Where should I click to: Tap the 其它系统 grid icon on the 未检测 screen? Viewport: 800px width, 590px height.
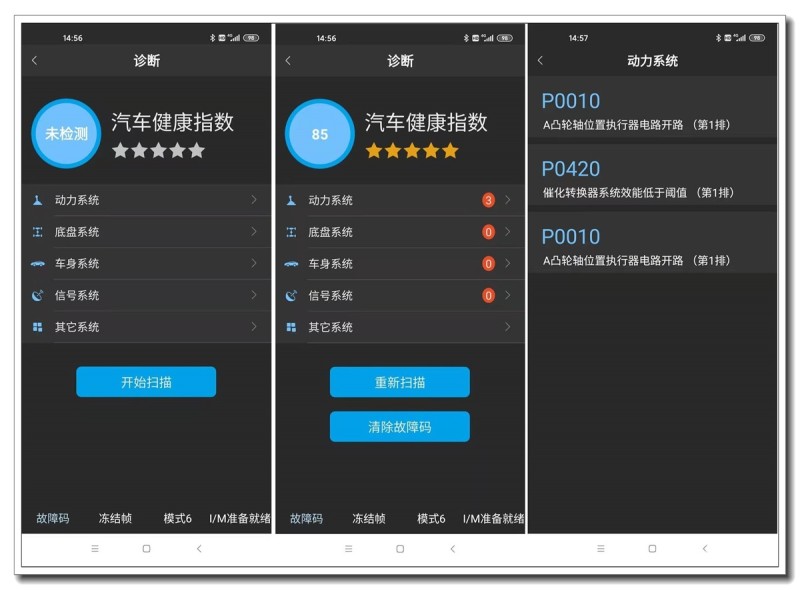pos(38,327)
